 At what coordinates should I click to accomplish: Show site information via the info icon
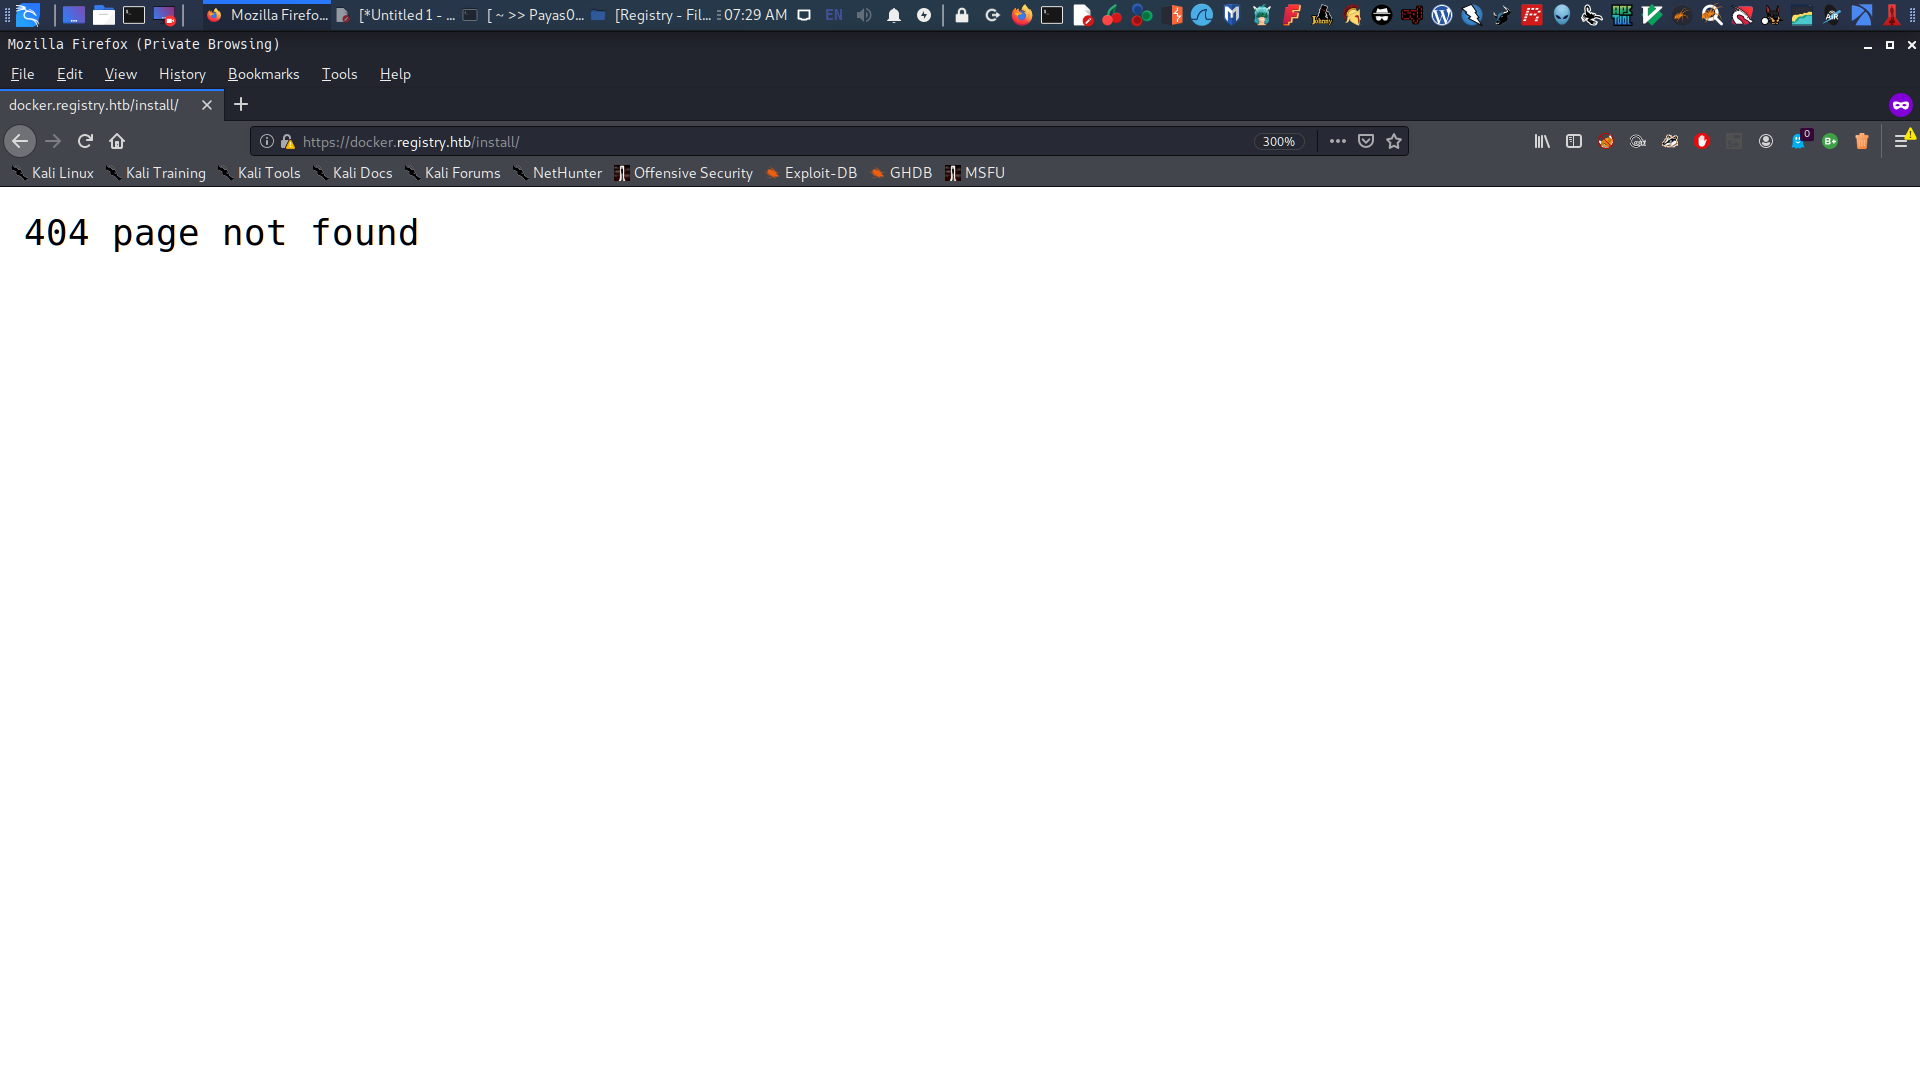[267, 141]
